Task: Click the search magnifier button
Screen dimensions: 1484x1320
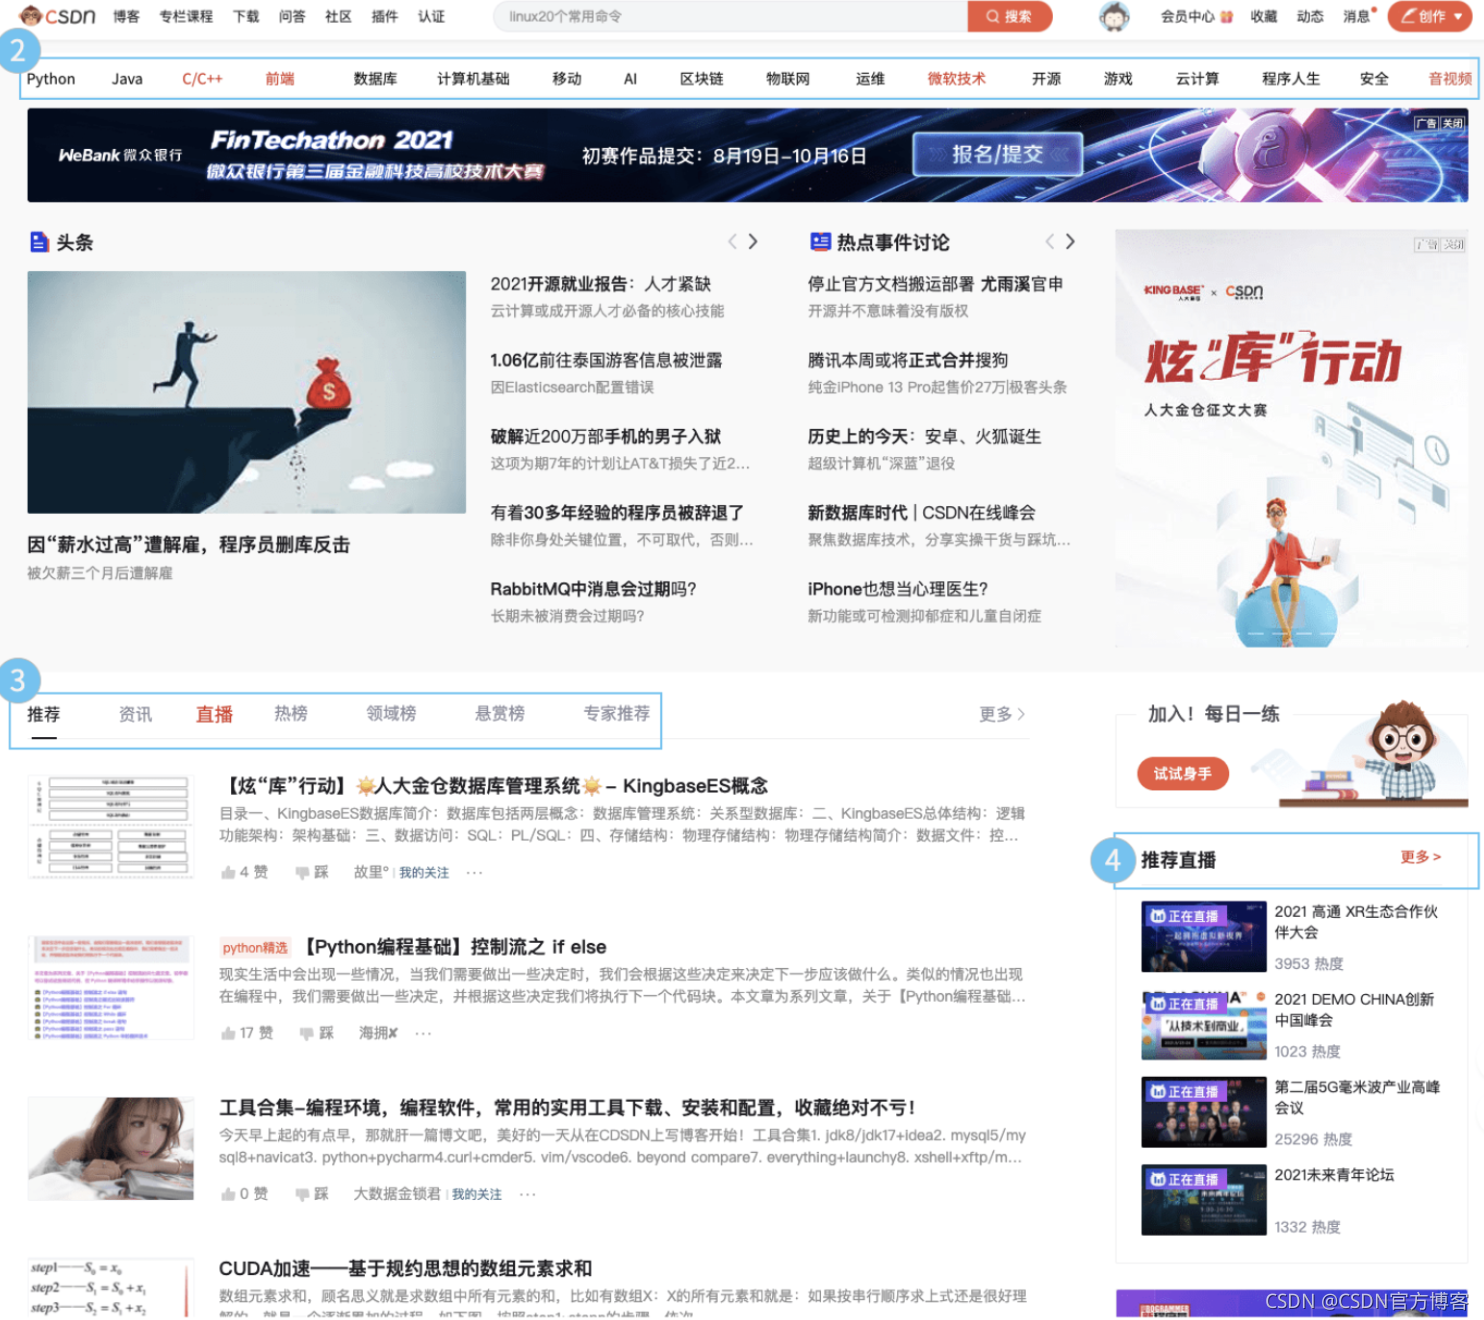Action: (1009, 16)
